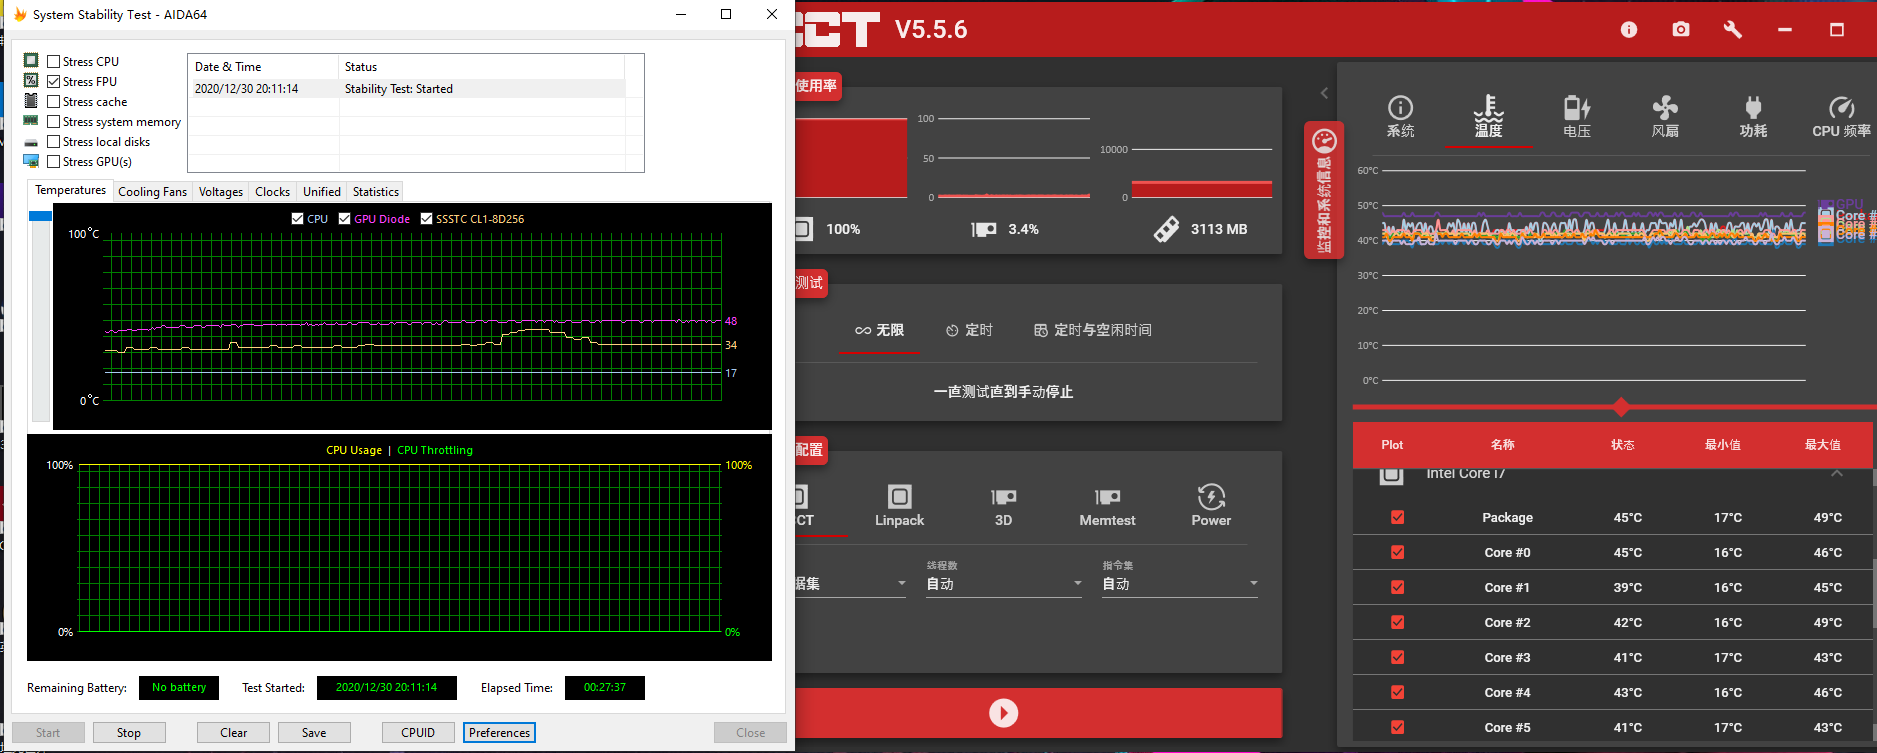This screenshot has height=753, width=1877.
Task: Switch to 电压 voltage tab icon
Action: (1577, 116)
